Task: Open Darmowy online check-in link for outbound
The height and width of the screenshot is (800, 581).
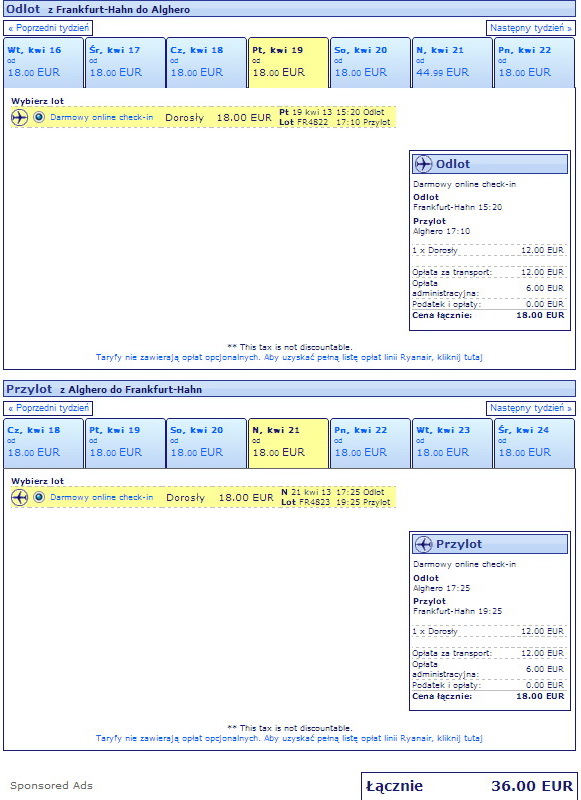Action: click(x=102, y=117)
